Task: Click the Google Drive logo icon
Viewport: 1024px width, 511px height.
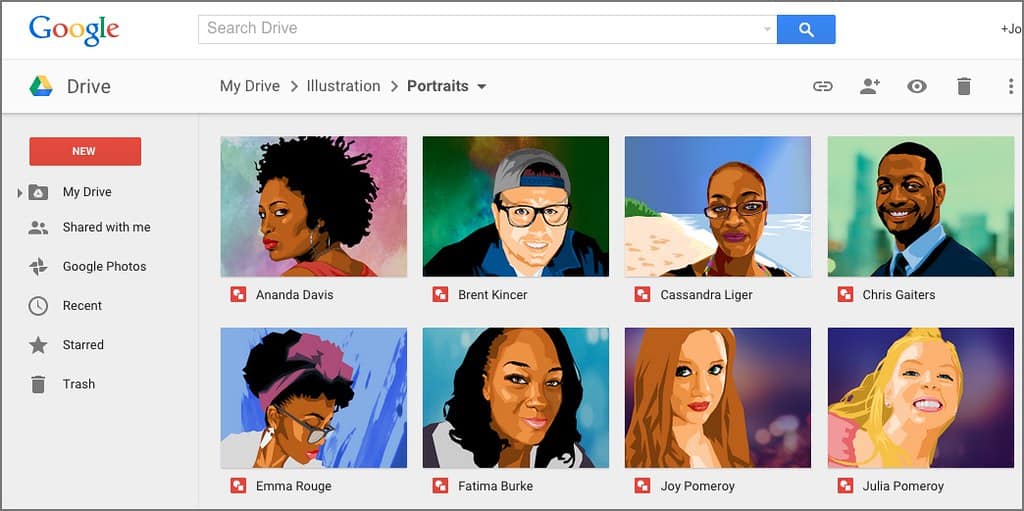Action: coord(41,86)
